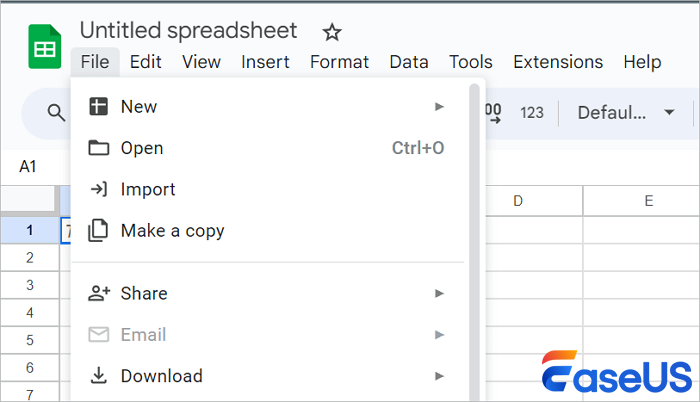The width and height of the screenshot is (700, 402).
Task: Click the Ctrl+O shortcut label
Action: pyautogui.click(x=418, y=148)
